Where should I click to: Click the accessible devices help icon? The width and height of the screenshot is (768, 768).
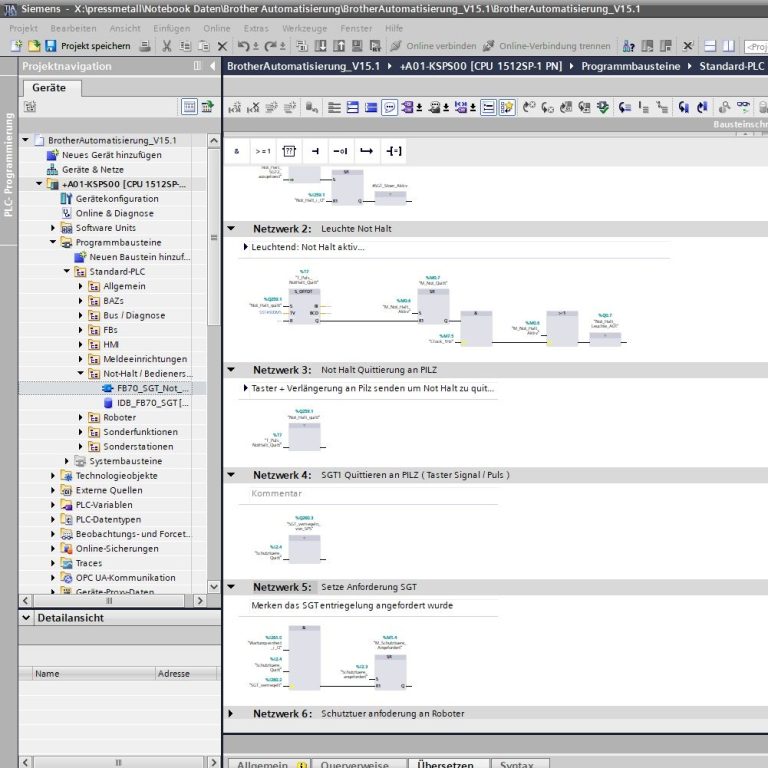pyautogui.click(x=628, y=46)
